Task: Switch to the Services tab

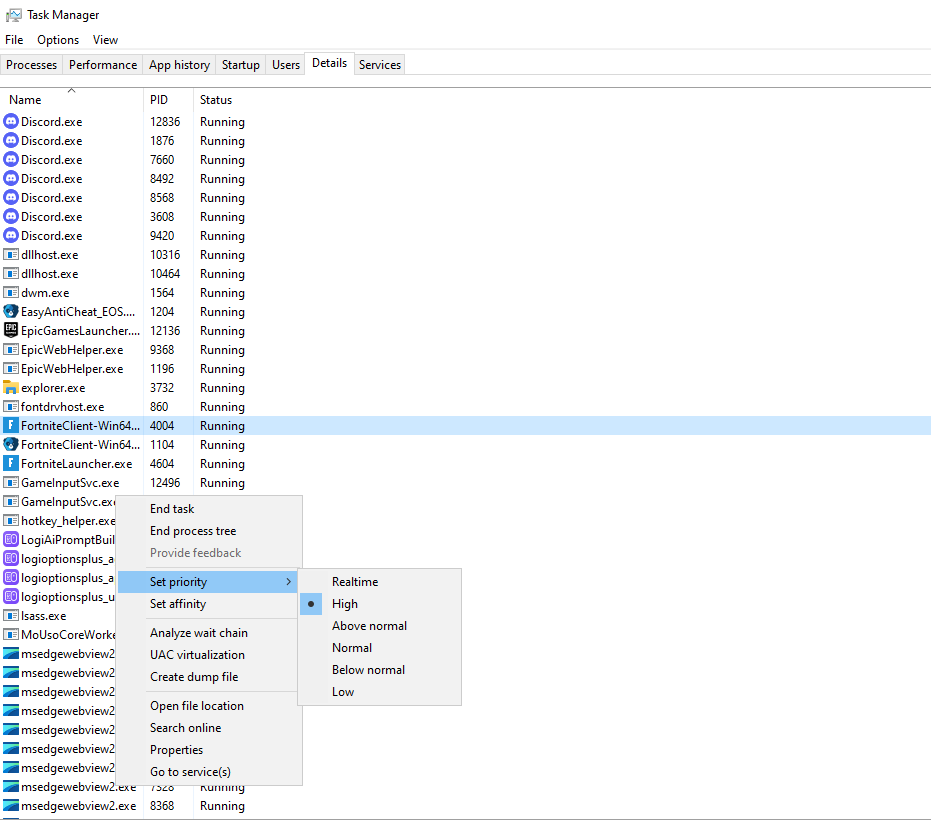Action: [x=380, y=65]
